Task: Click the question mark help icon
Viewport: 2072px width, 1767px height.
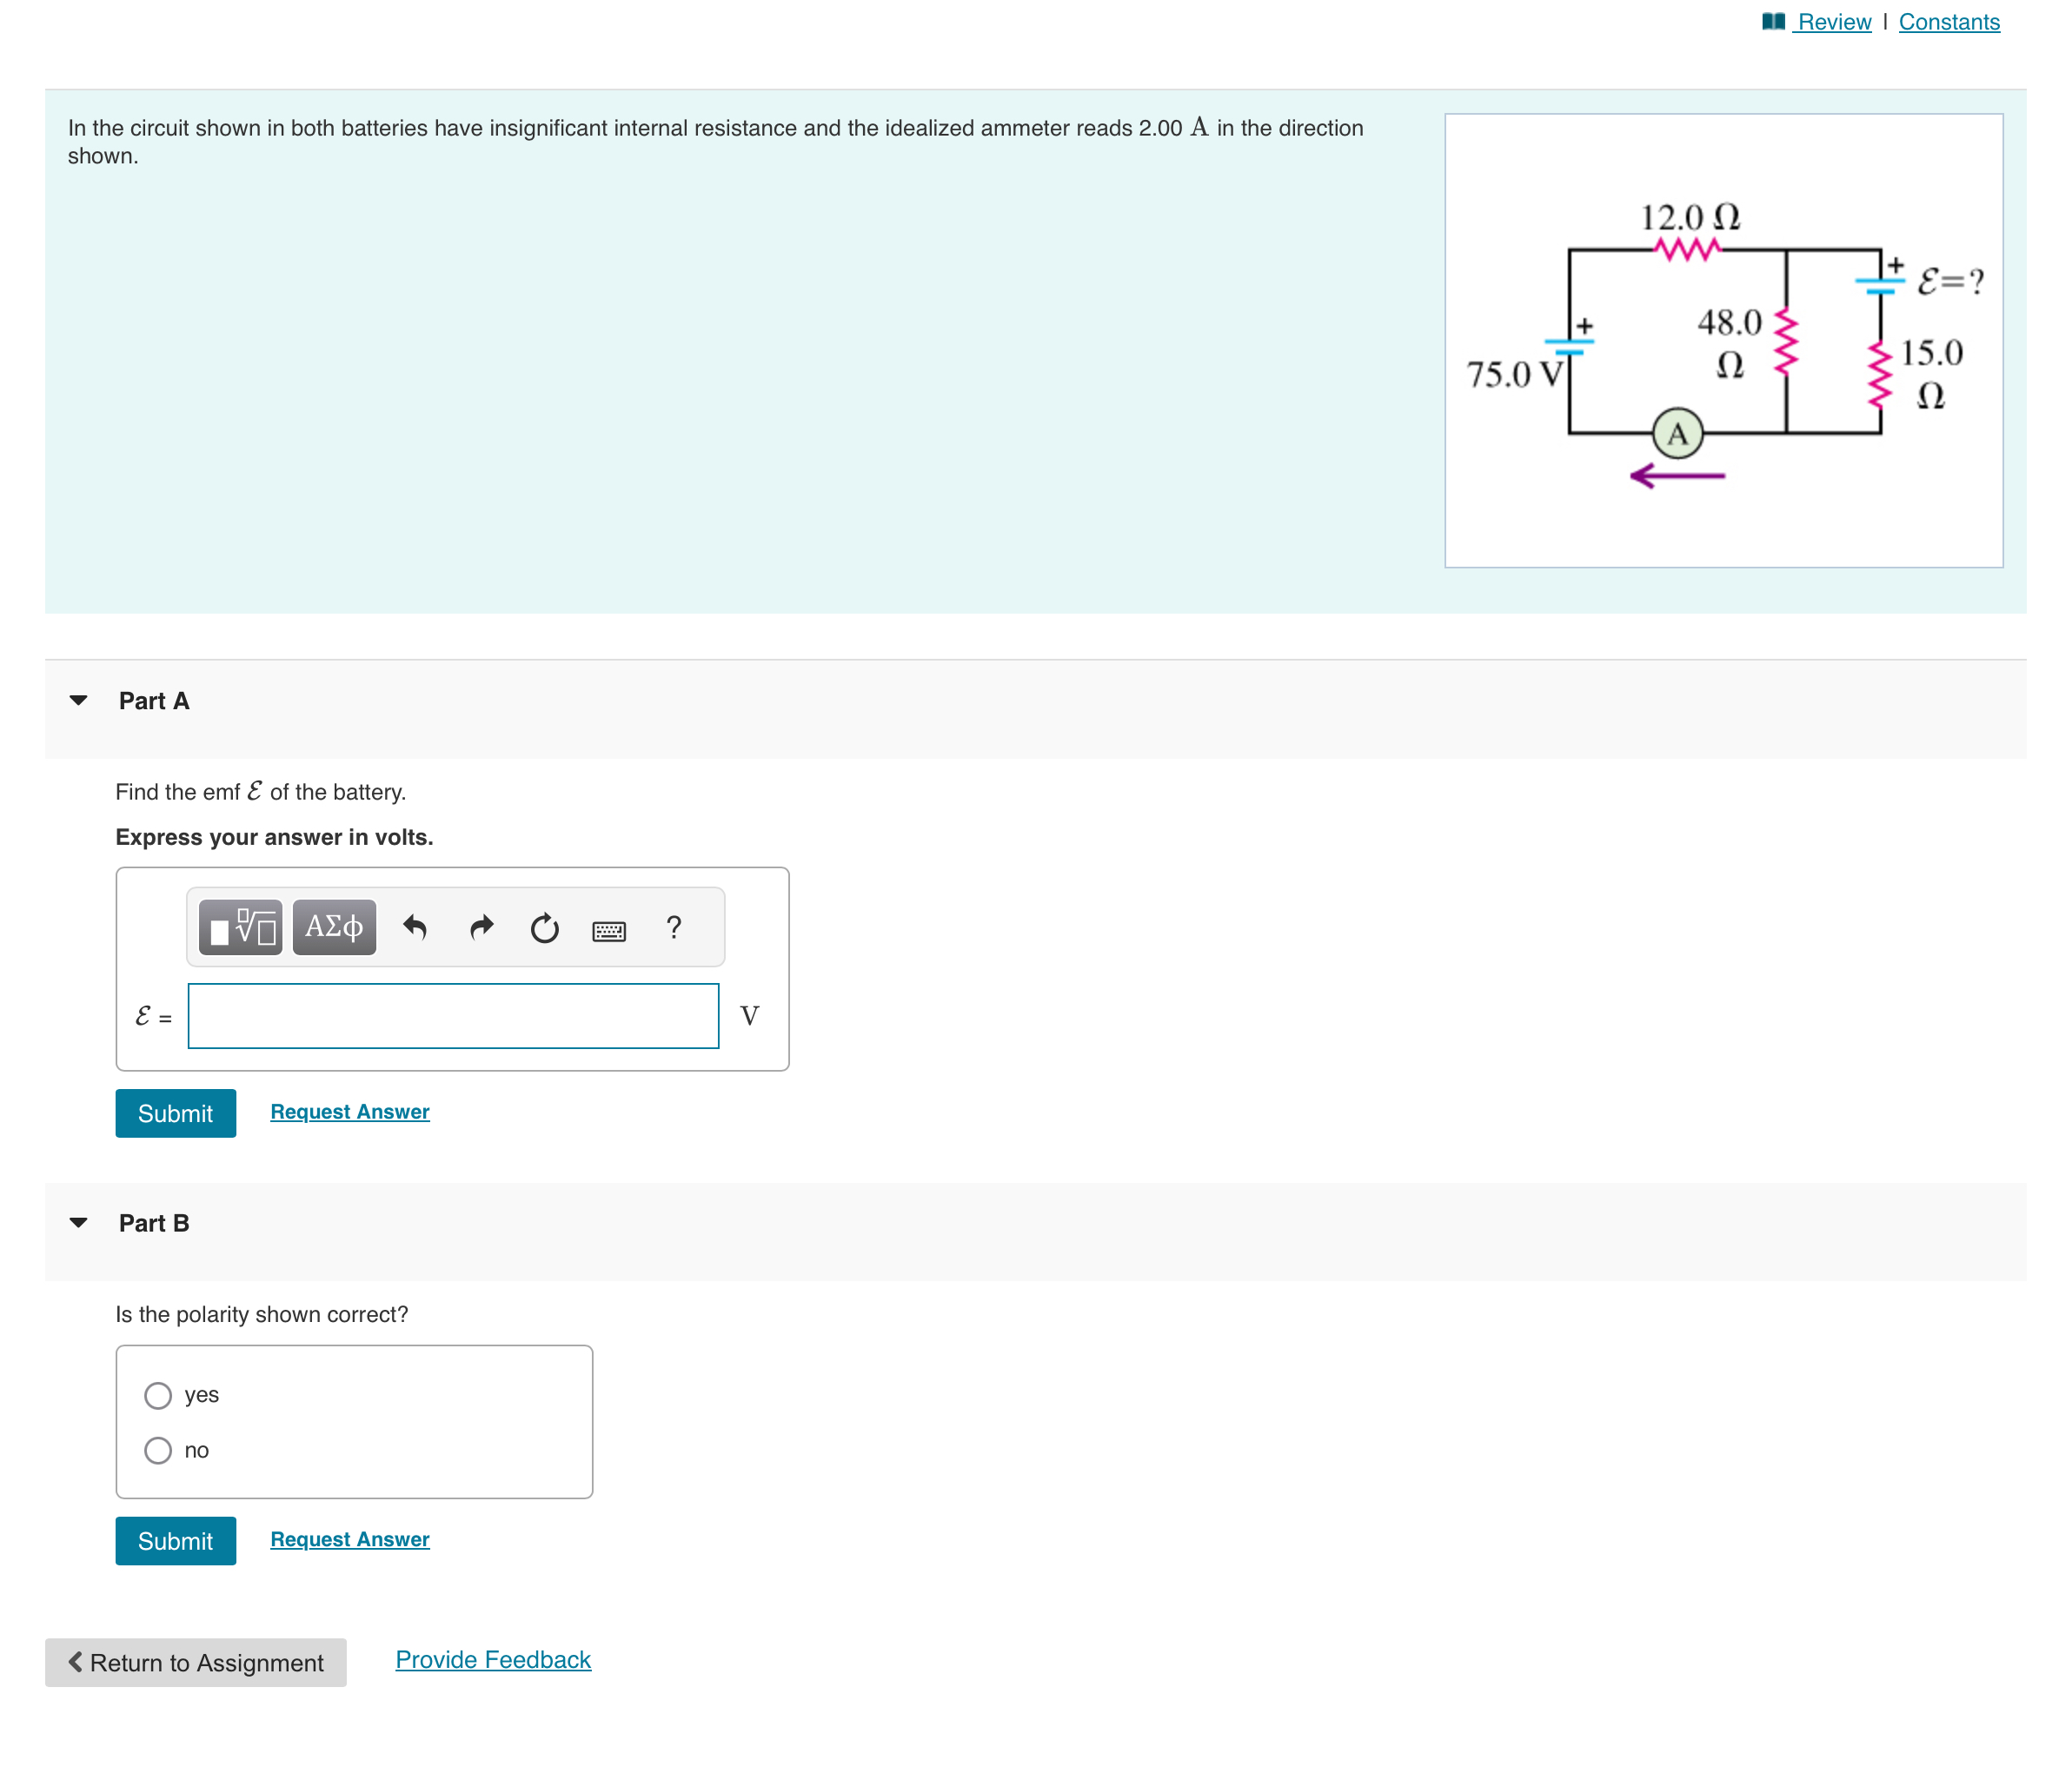Action: [674, 927]
